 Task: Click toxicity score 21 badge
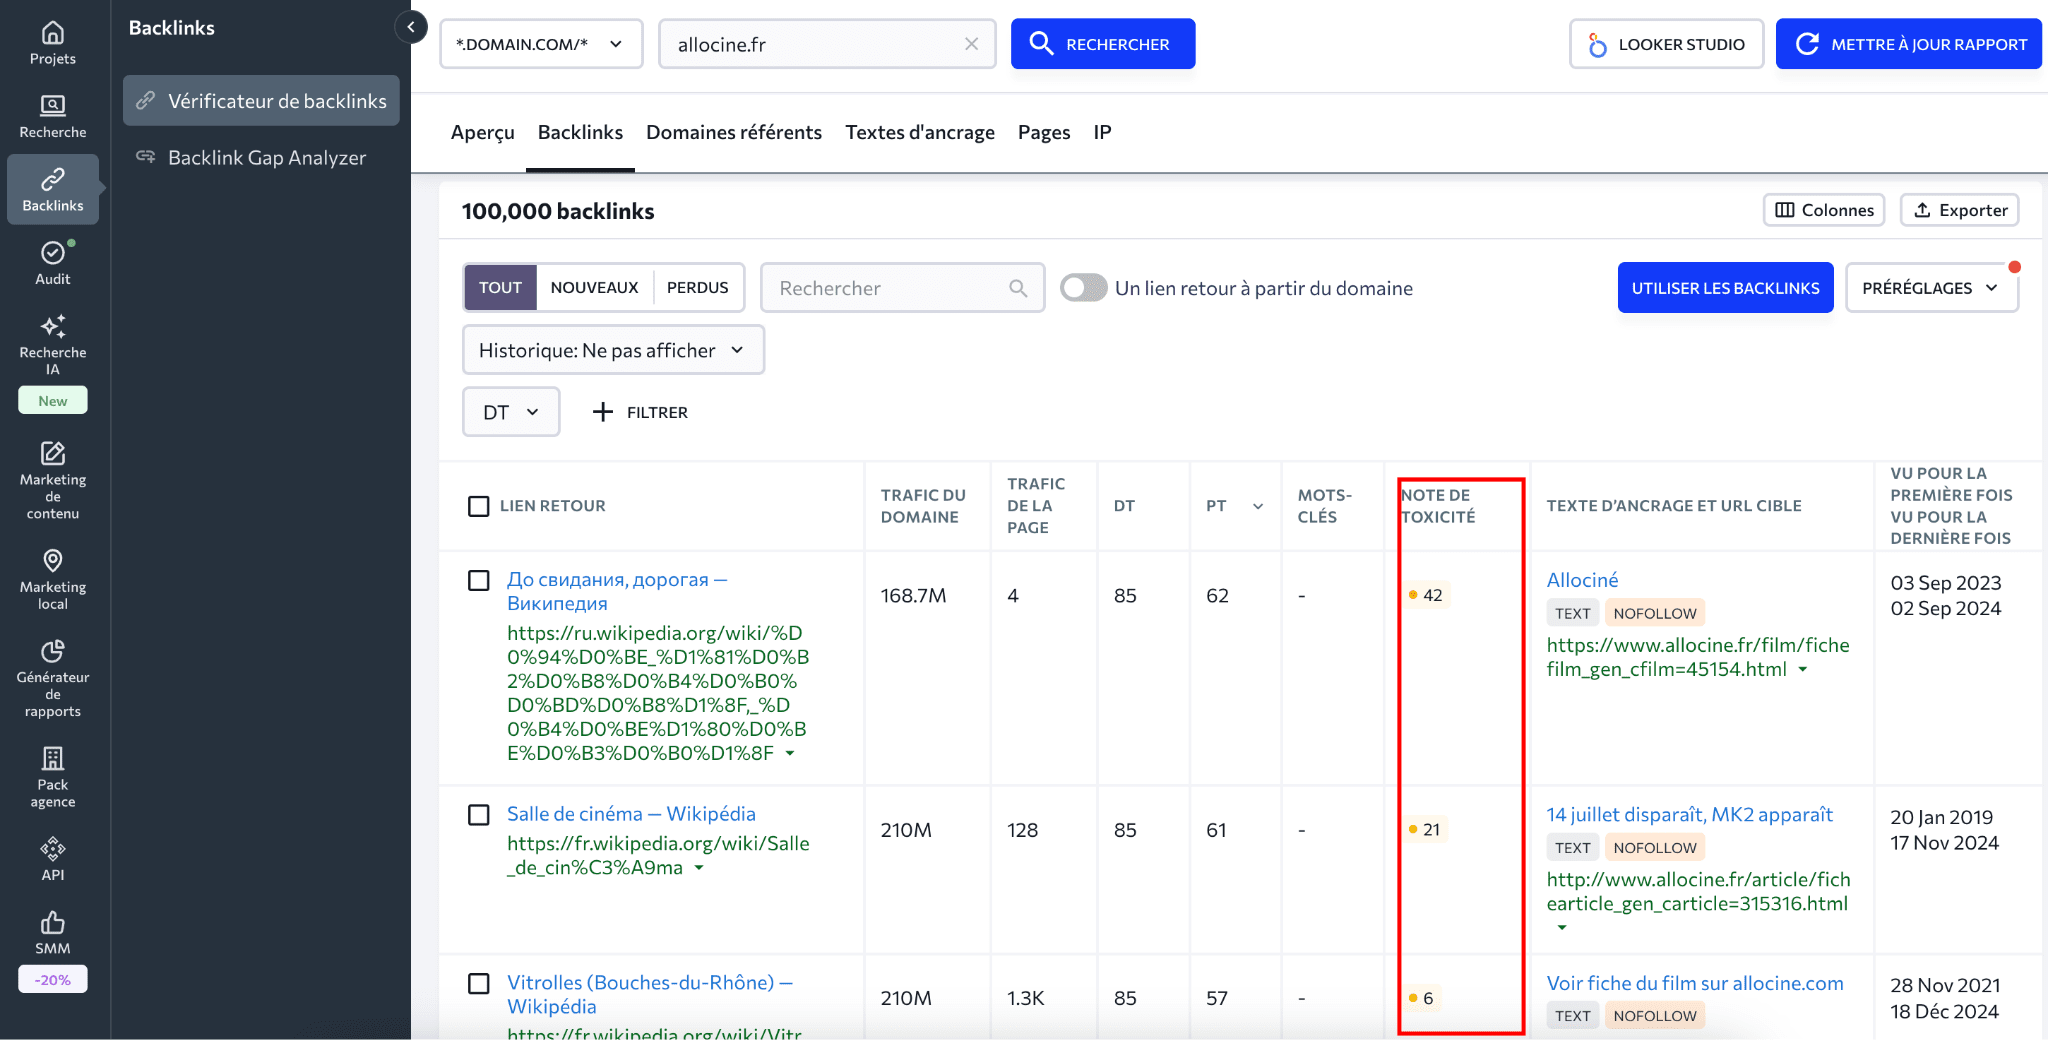click(1424, 829)
